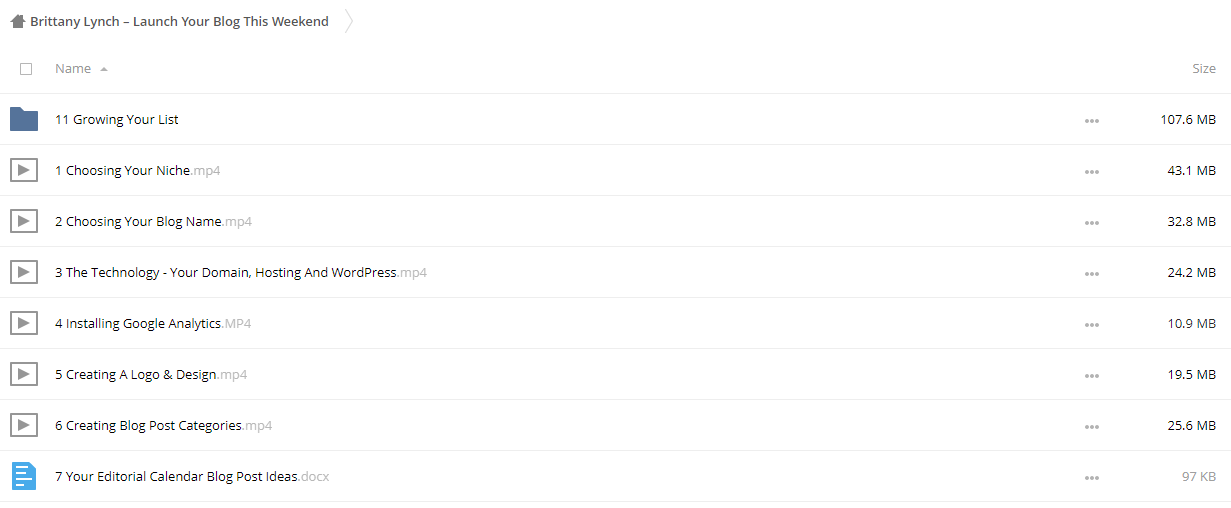Sort by Name column header
The width and height of the screenshot is (1231, 508).
73,69
